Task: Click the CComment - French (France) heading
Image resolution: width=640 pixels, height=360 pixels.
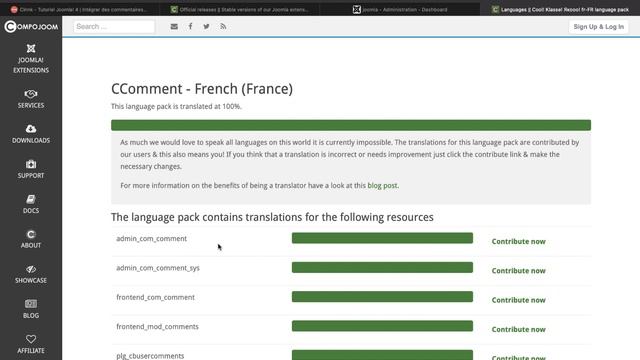Action: pyautogui.click(x=202, y=89)
